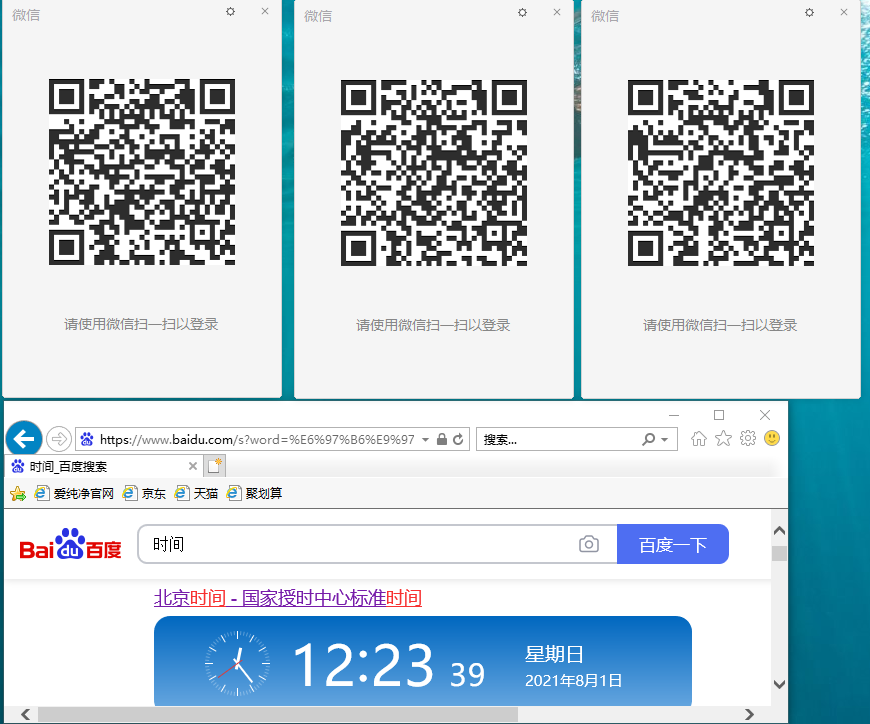Viewport: 870px width, 724px height.
Task: Click the QR code in middle WeChat window
Action: point(434,173)
